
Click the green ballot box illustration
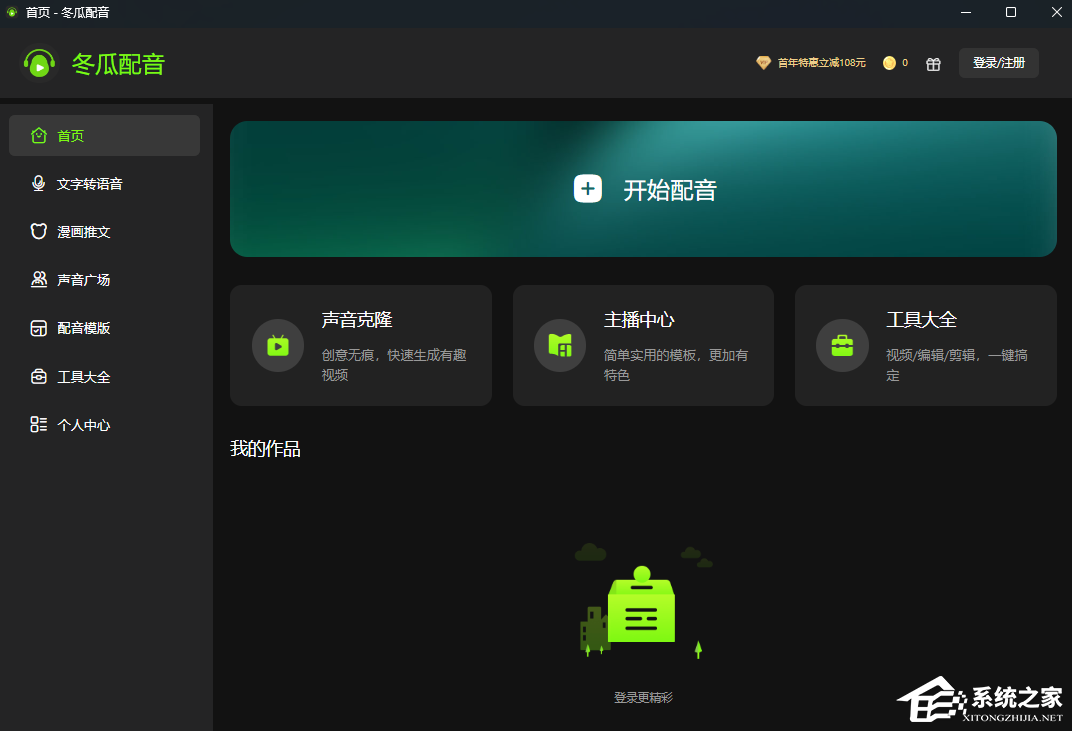pyautogui.click(x=641, y=604)
